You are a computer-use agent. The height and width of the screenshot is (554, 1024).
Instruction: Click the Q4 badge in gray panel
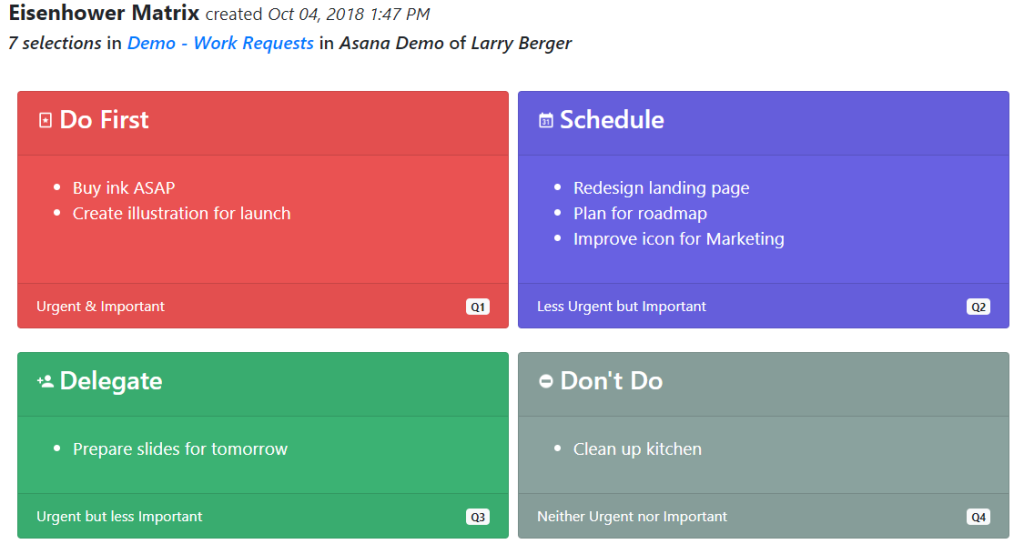click(x=978, y=517)
